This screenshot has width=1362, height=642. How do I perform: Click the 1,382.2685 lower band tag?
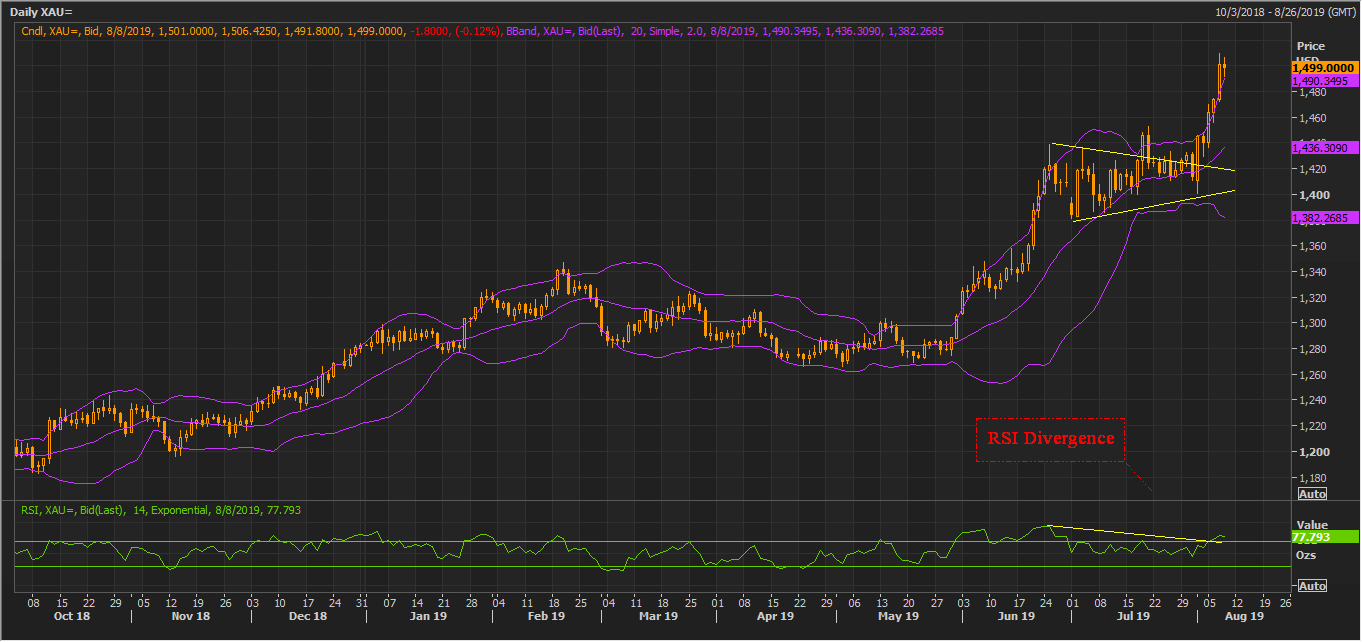(x=1324, y=218)
